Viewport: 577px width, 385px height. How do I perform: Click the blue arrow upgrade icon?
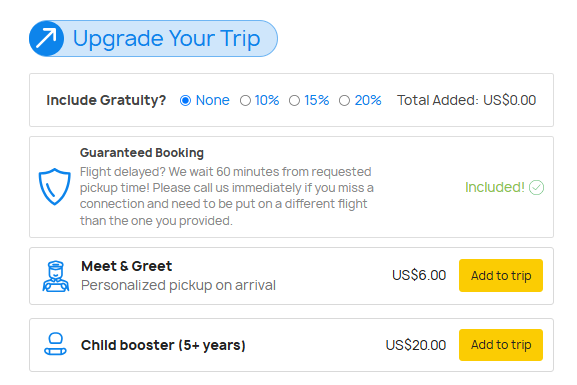pyautogui.click(x=46, y=38)
